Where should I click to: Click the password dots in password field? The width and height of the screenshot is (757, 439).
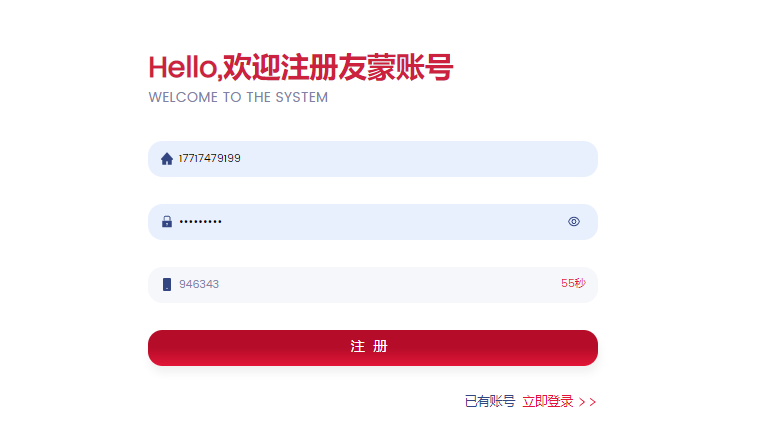(200, 222)
